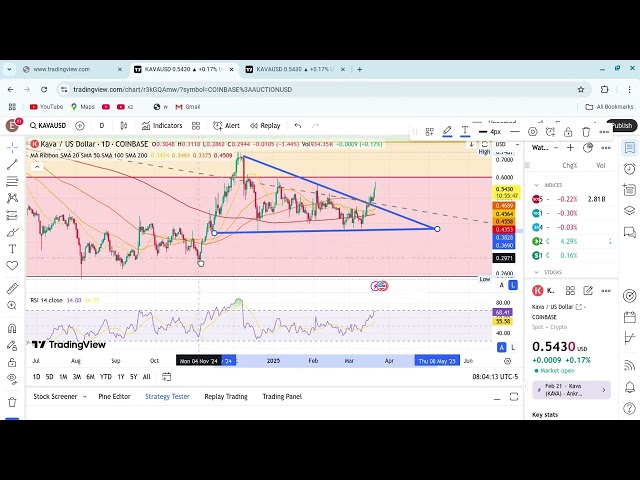Open the Alerts alarm clock panel
Image resolution: width=640 pixels, height=480 pixels.
point(629,169)
